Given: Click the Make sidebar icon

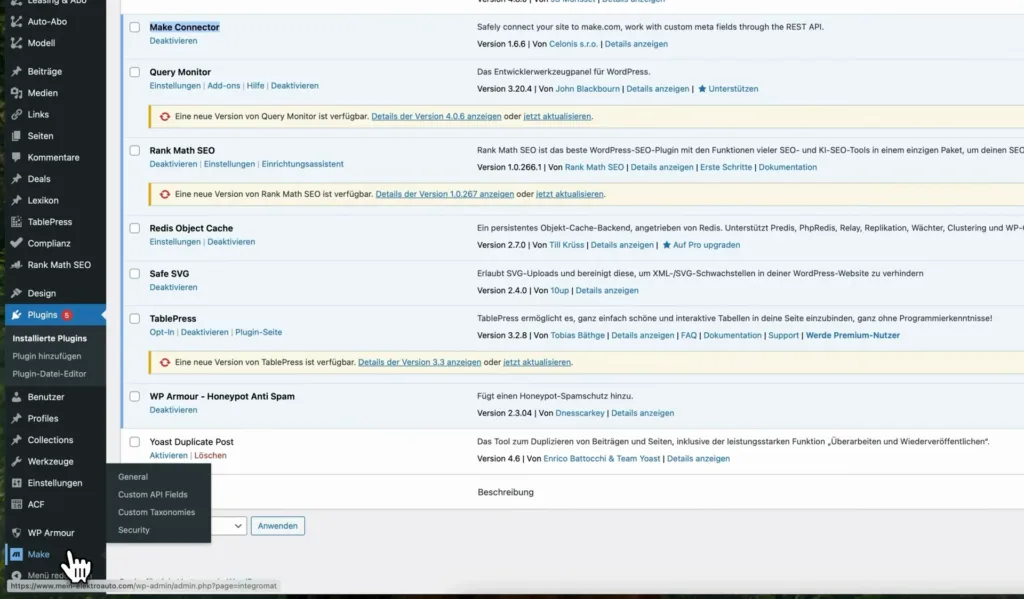Looking at the screenshot, I should click(x=16, y=554).
